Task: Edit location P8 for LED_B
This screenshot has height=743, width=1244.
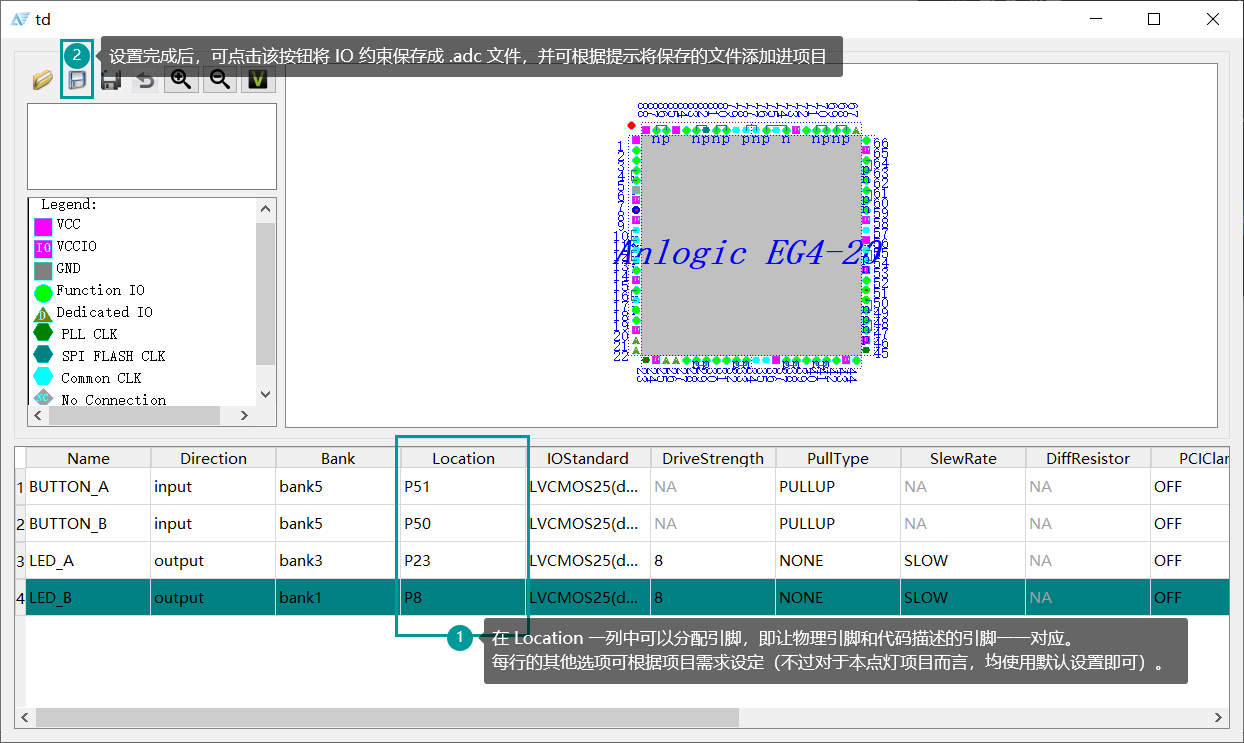Action: (x=463, y=598)
